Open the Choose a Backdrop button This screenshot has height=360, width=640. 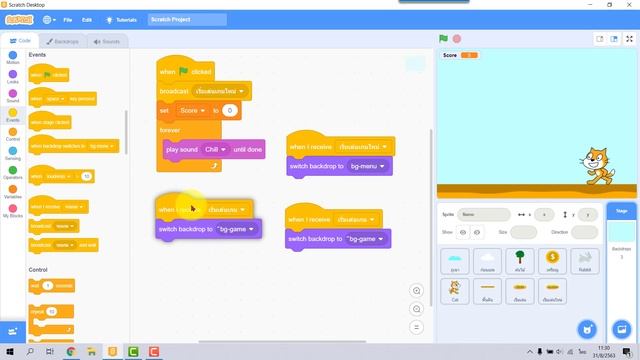[622, 329]
